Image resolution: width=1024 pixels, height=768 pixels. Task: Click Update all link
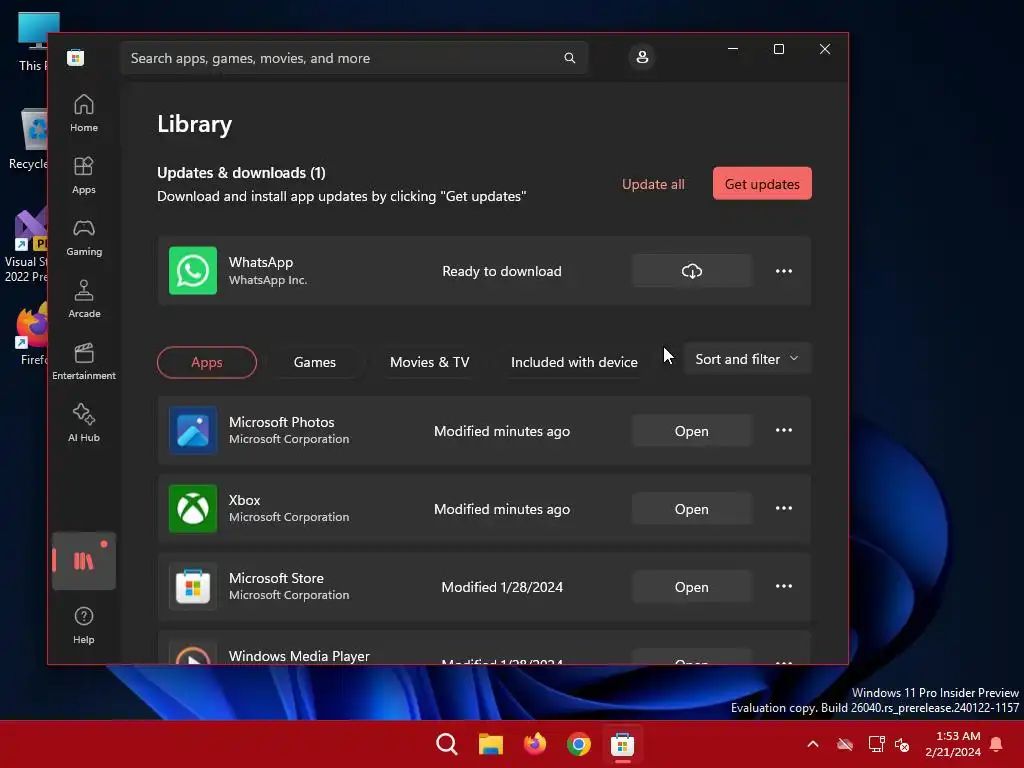tap(653, 184)
